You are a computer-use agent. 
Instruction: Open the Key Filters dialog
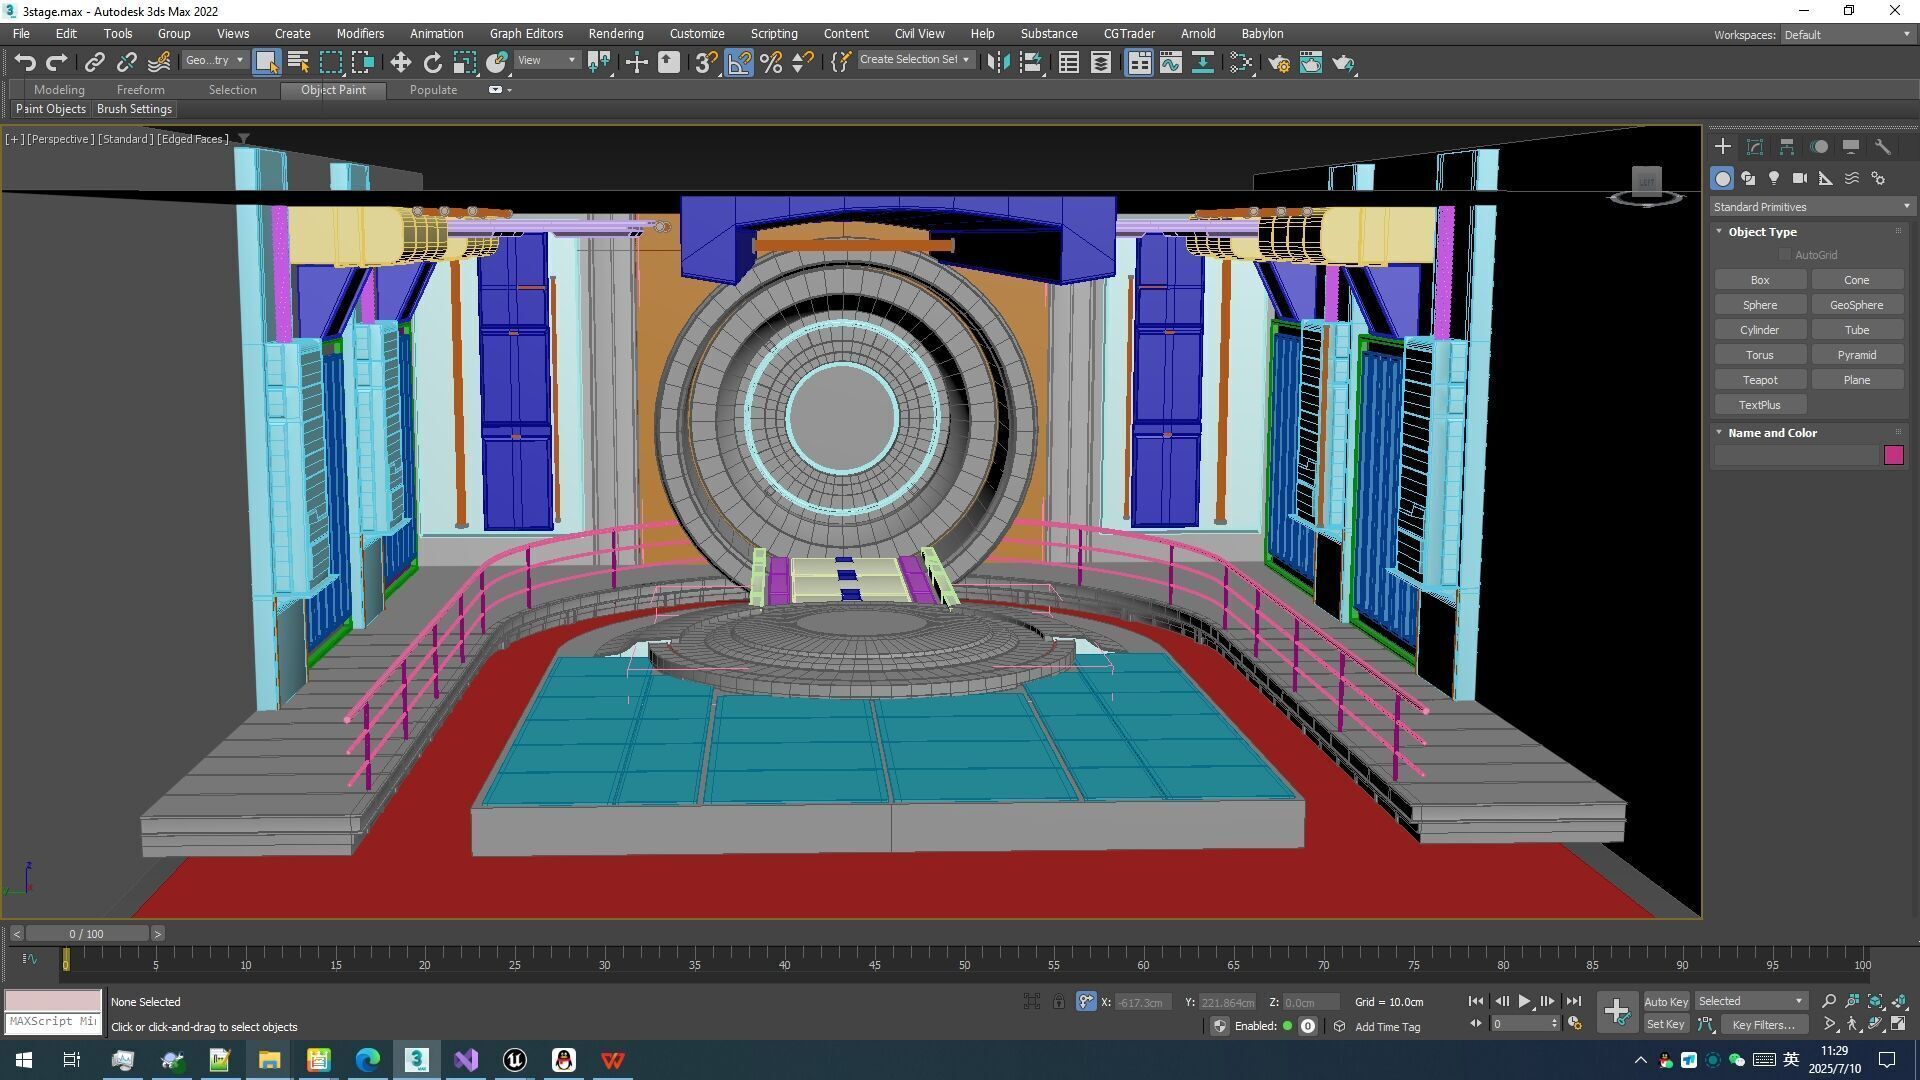[1764, 1024]
